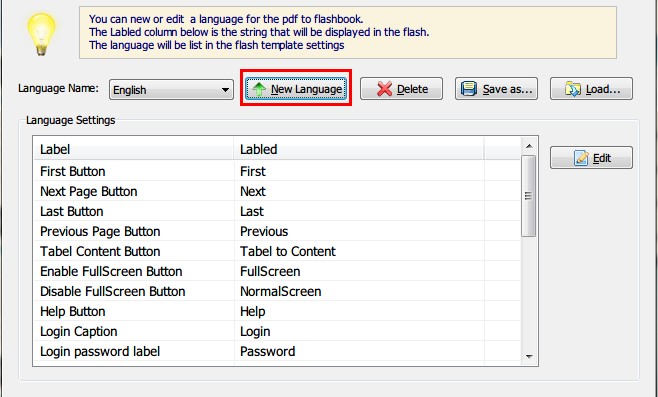Click the floppy disk Save as icon

click(x=469, y=89)
